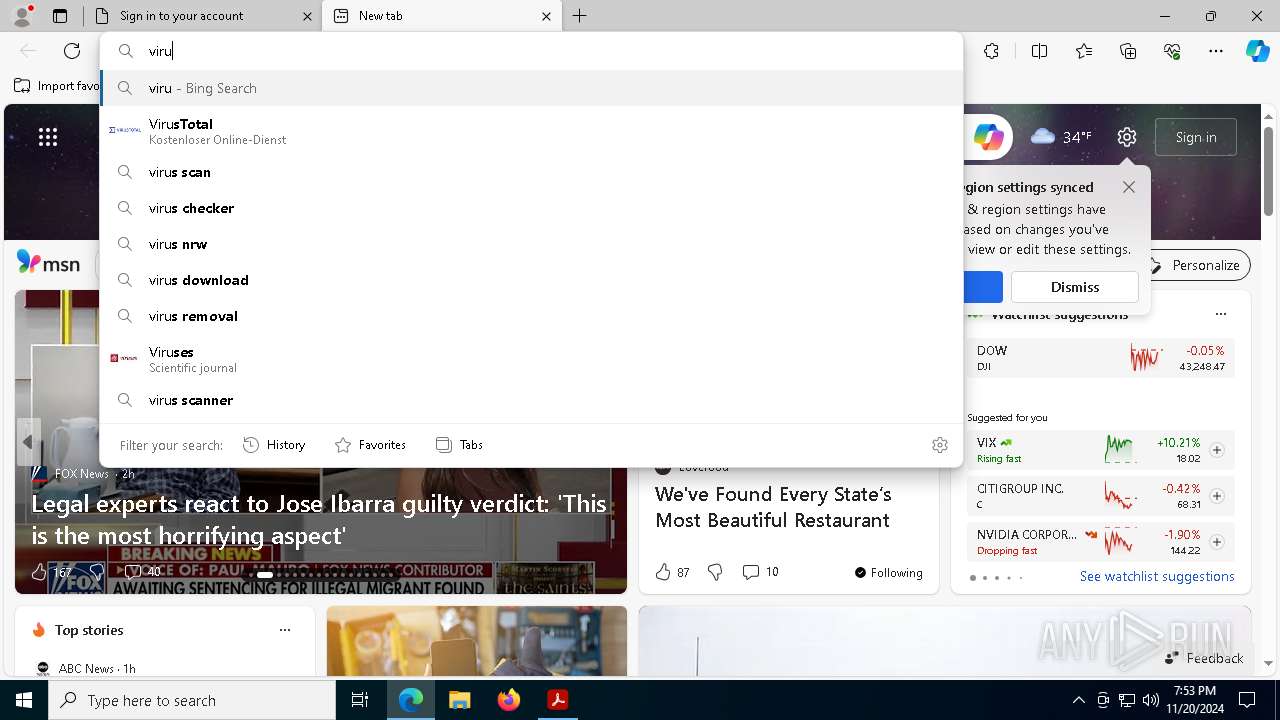Open Adobe Acrobat from the taskbar
This screenshot has height=720, width=1280.
(x=558, y=700)
